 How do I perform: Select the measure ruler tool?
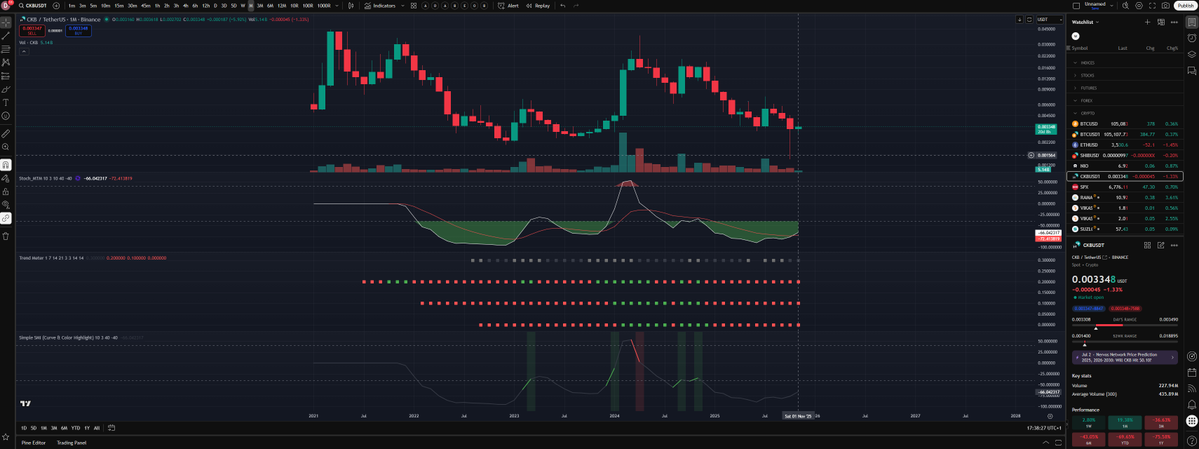coord(7,133)
